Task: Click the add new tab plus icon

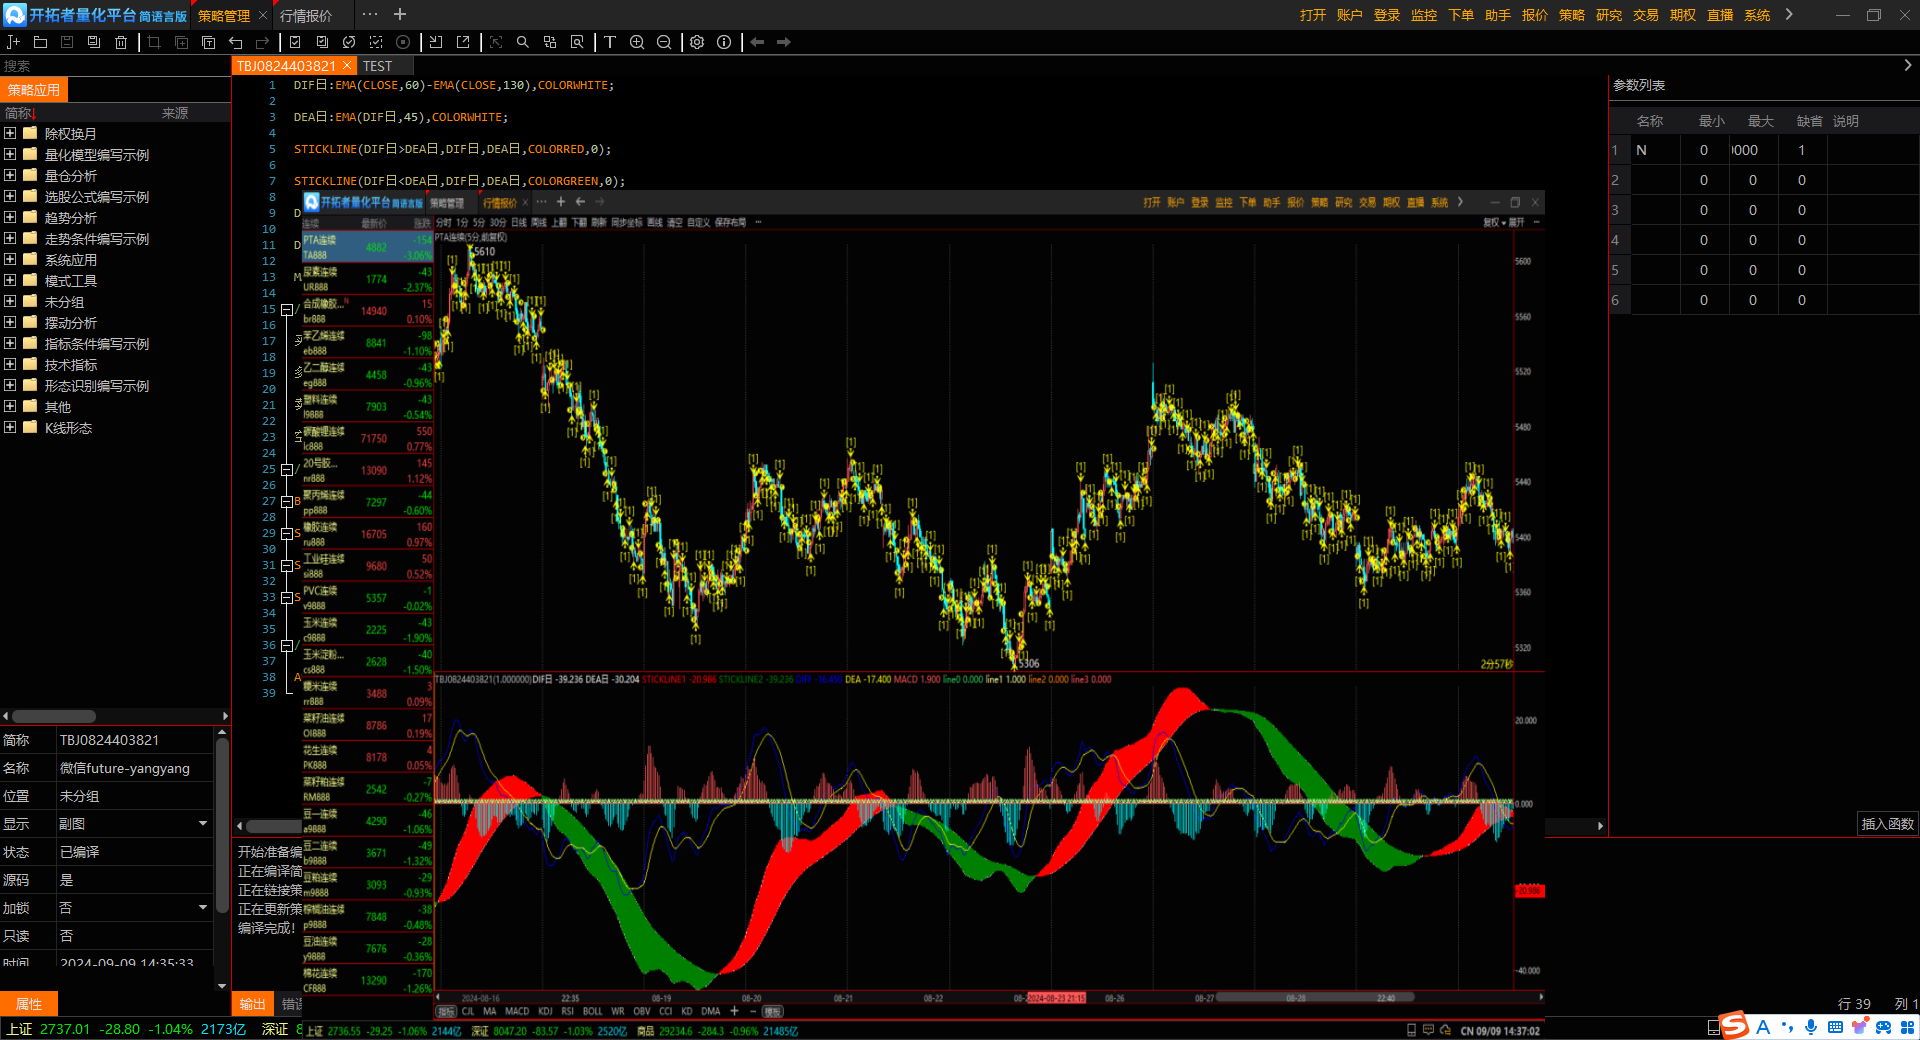Action: pyautogui.click(x=400, y=14)
